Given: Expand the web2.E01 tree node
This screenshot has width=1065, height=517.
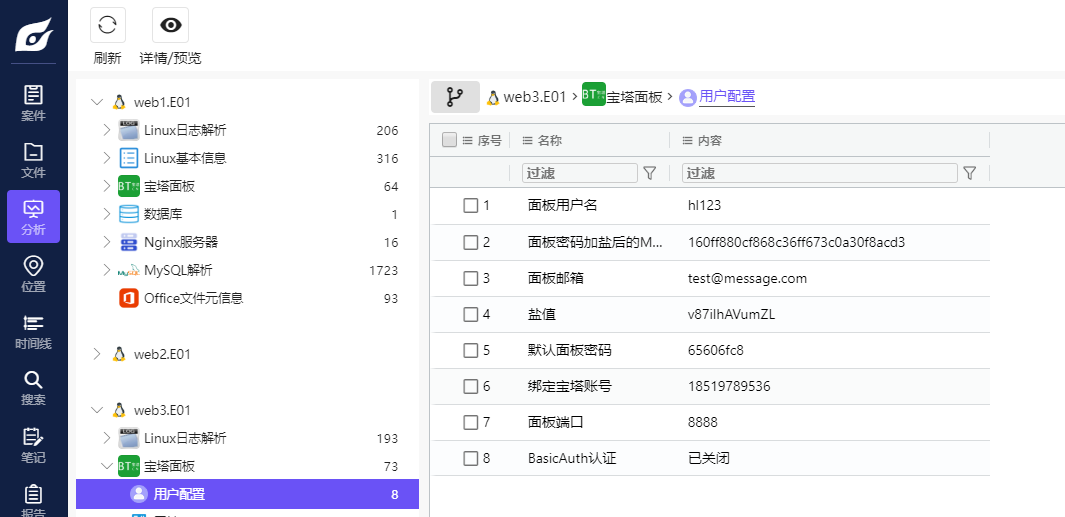Looking at the screenshot, I should pyautogui.click(x=97, y=354).
